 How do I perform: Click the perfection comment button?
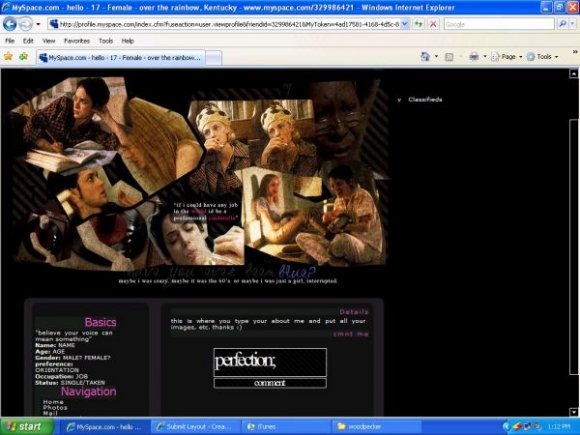pyautogui.click(x=270, y=383)
